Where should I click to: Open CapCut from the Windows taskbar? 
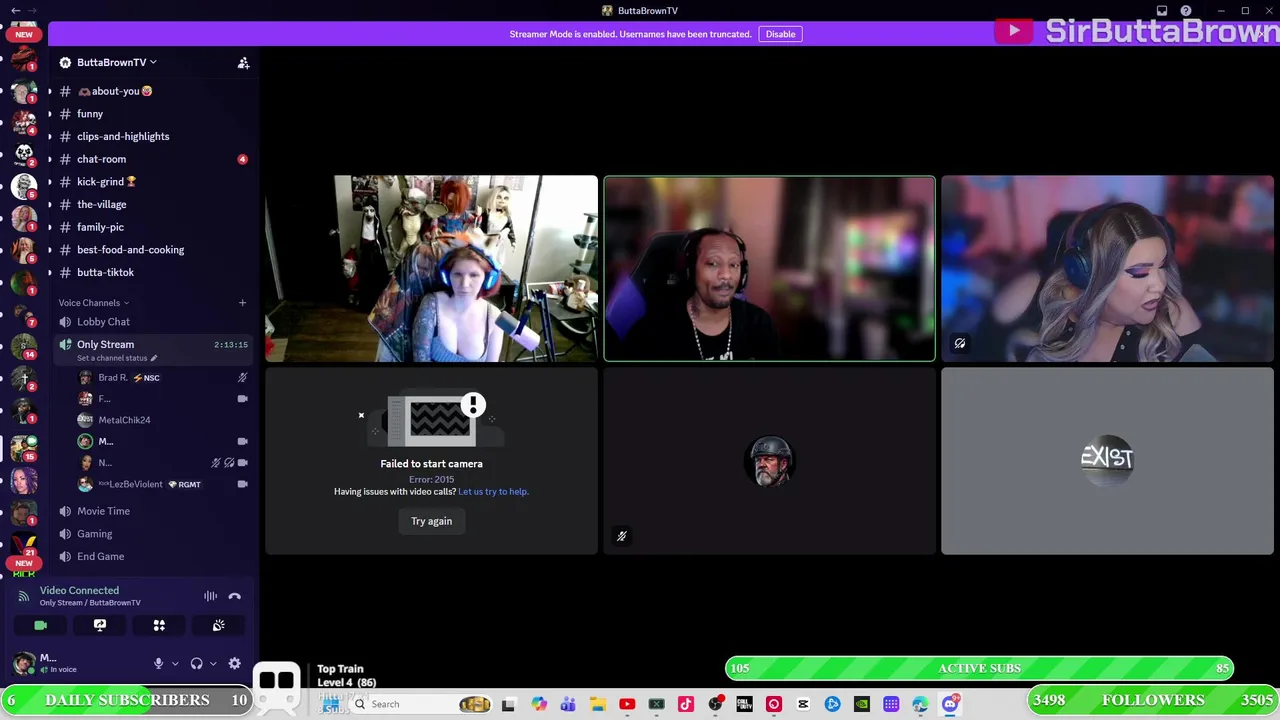pyautogui.click(x=803, y=704)
